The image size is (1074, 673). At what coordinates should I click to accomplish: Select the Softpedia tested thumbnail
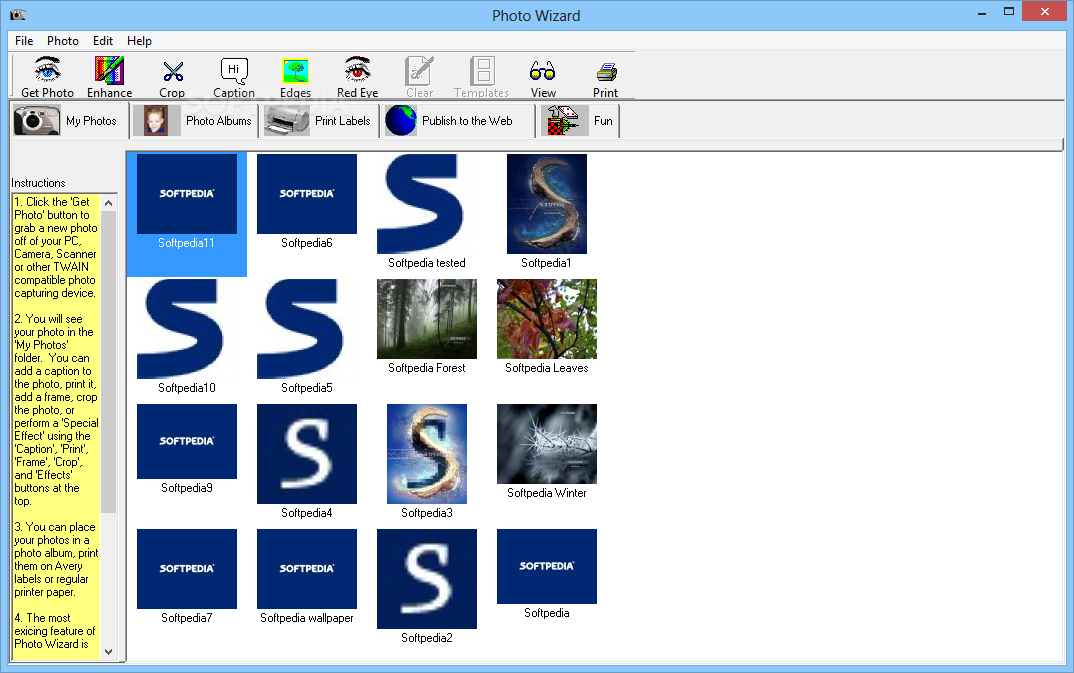(x=427, y=204)
